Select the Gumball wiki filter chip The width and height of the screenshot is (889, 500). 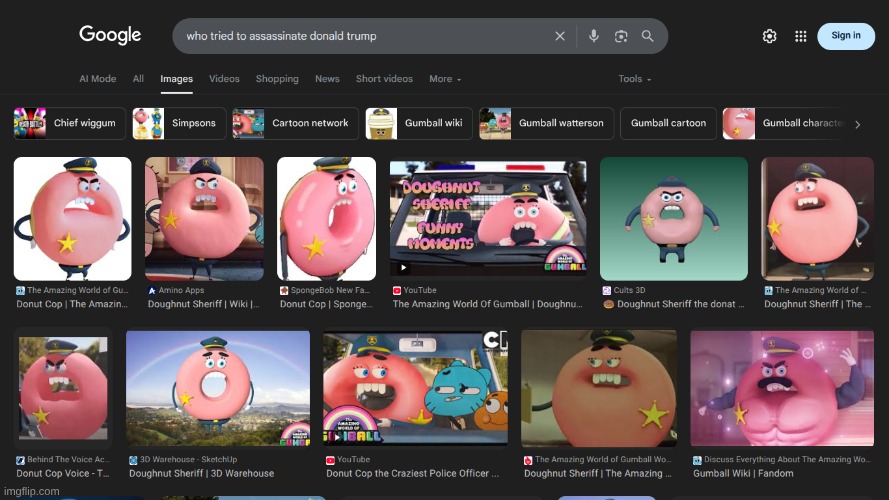419,123
